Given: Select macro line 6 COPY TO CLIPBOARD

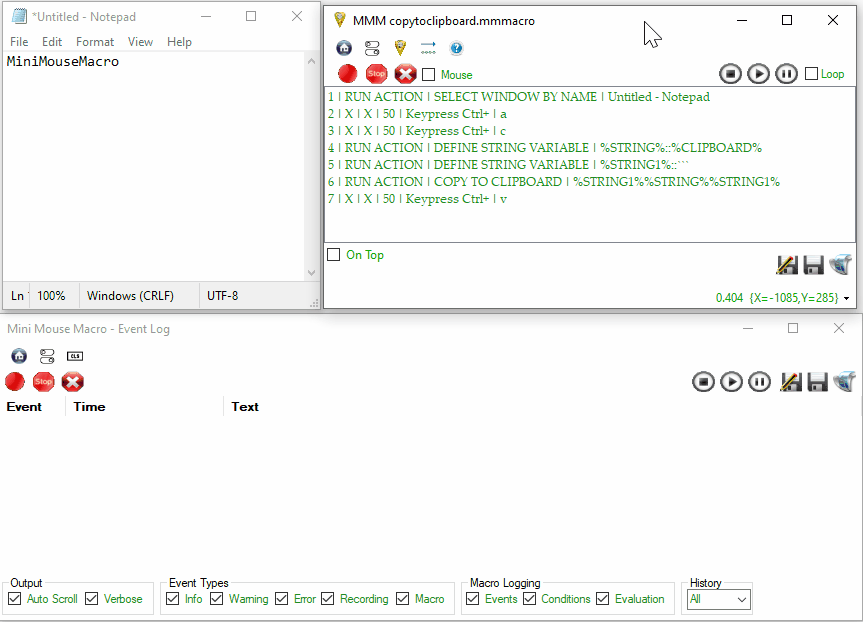Looking at the screenshot, I should pos(553,182).
